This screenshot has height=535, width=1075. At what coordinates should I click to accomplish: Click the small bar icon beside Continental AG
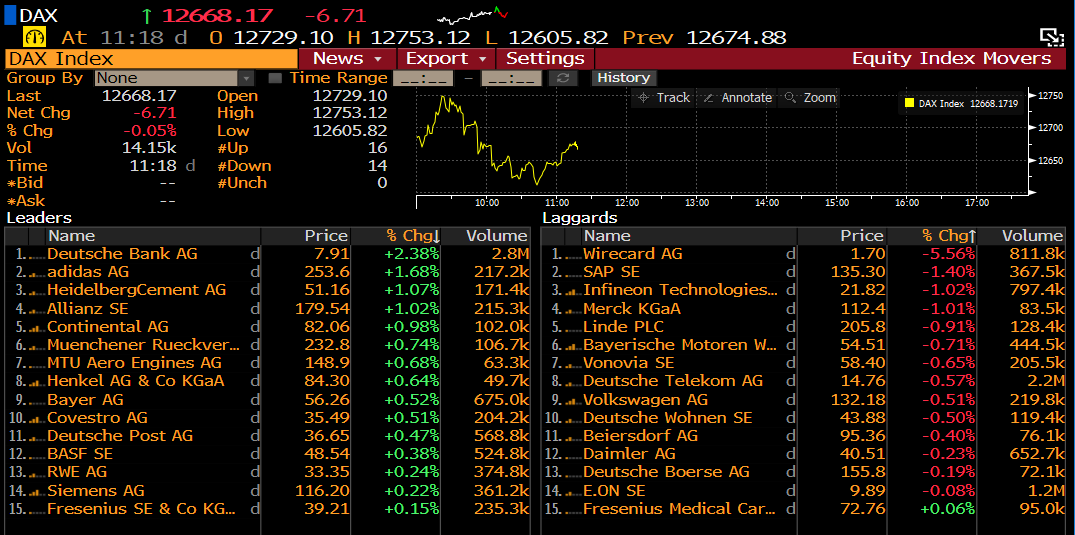[x=38, y=327]
